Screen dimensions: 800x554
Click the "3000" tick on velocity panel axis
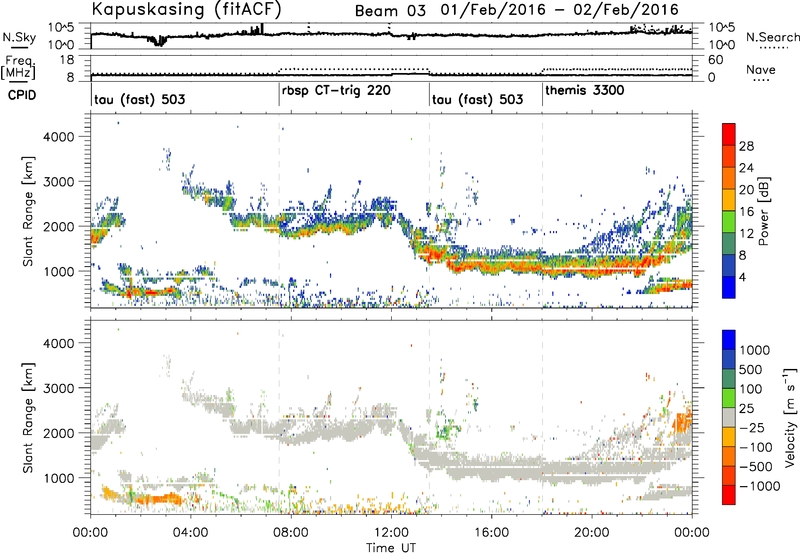tap(58, 388)
